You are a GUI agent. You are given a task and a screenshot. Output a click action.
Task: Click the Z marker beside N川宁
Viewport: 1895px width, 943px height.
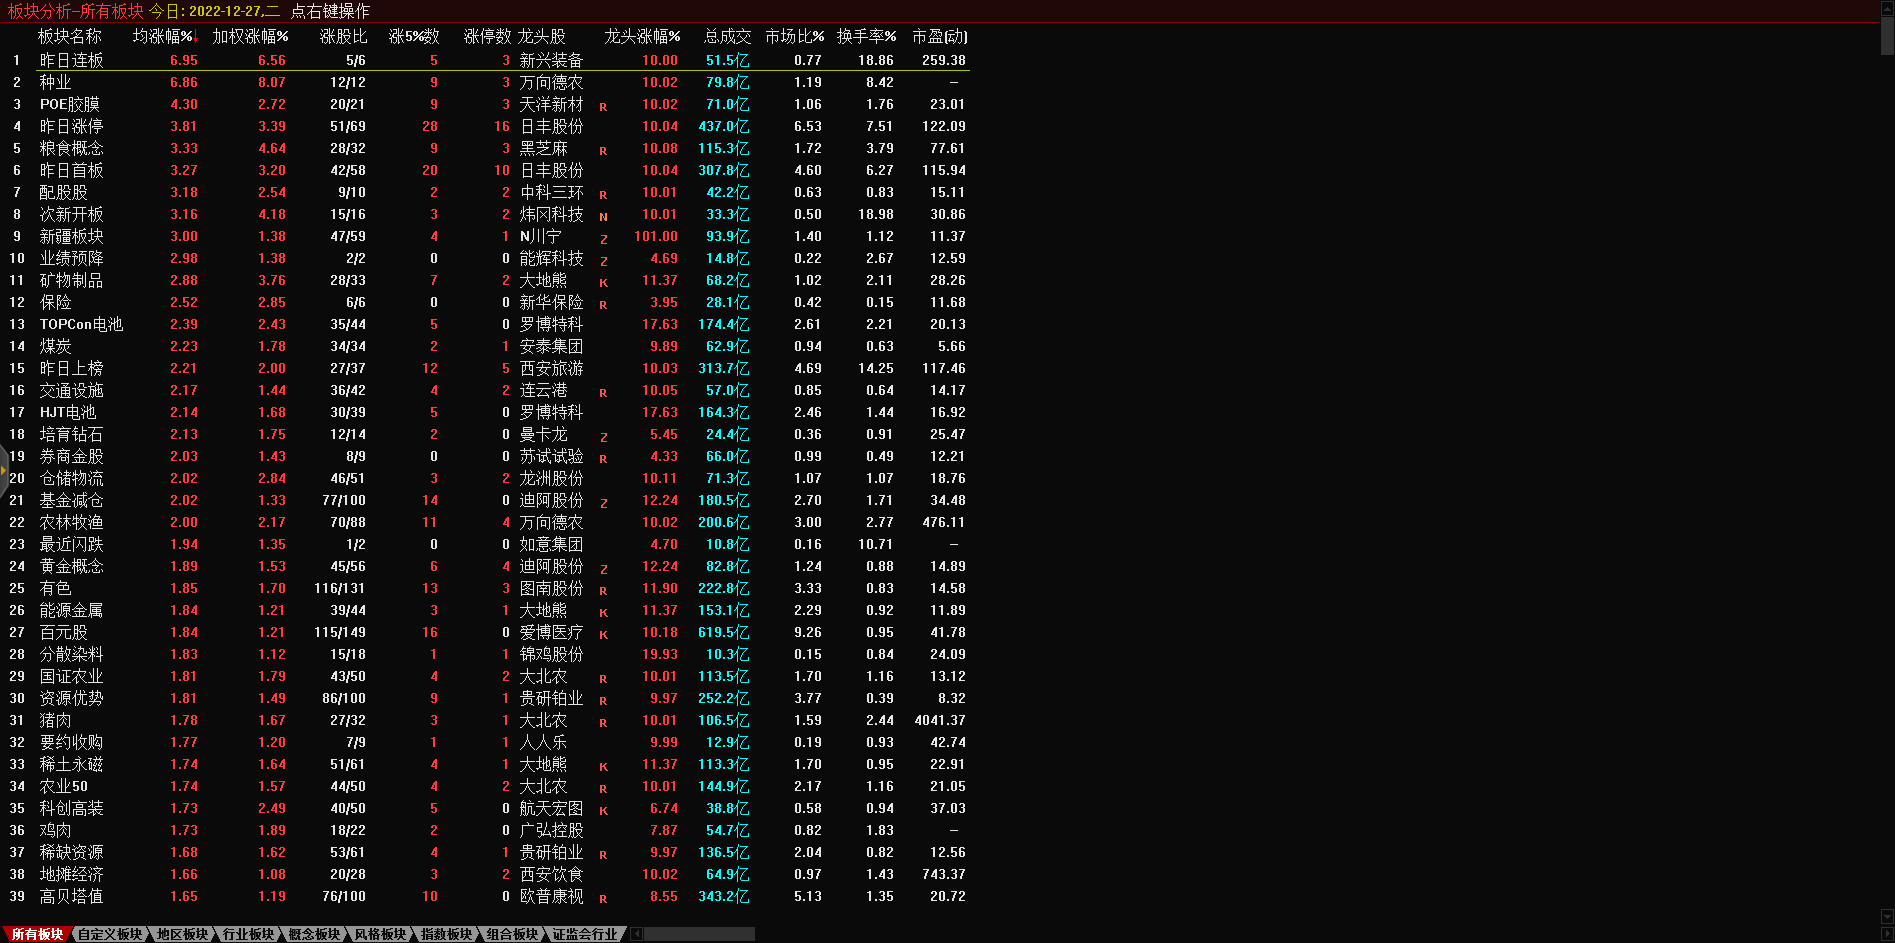603,239
